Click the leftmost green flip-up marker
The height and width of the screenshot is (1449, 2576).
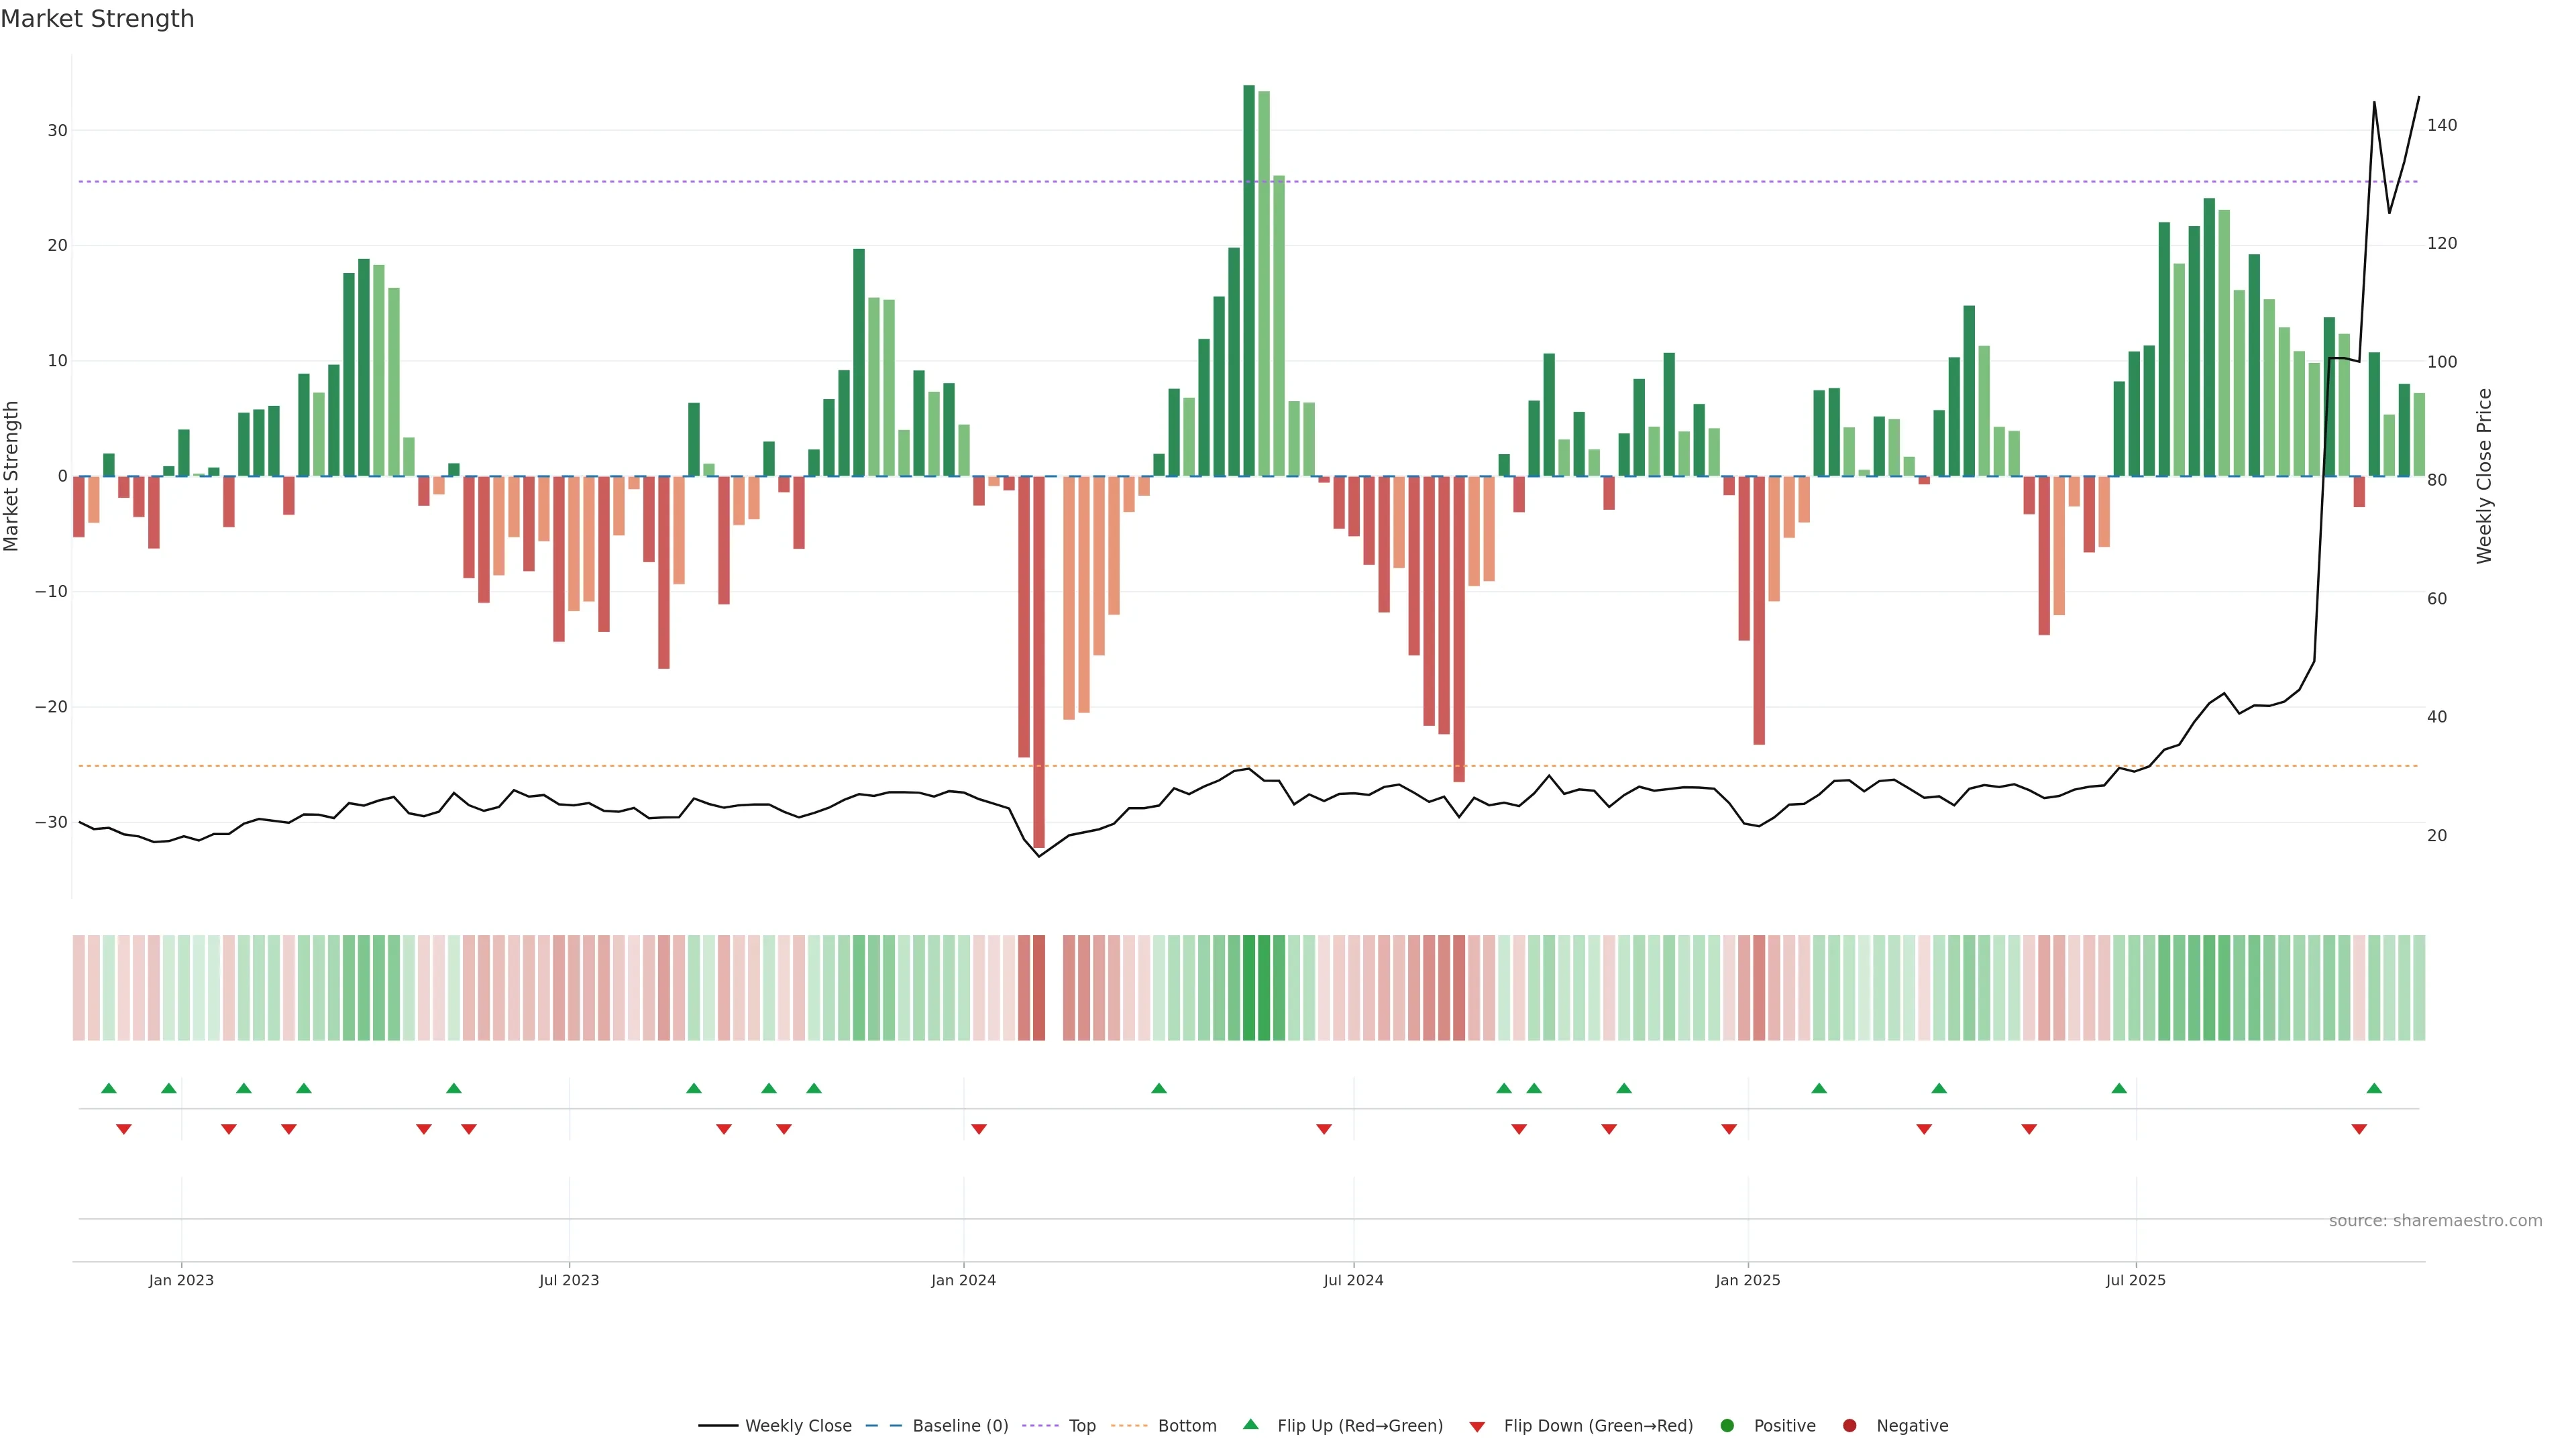[x=109, y=1088]
